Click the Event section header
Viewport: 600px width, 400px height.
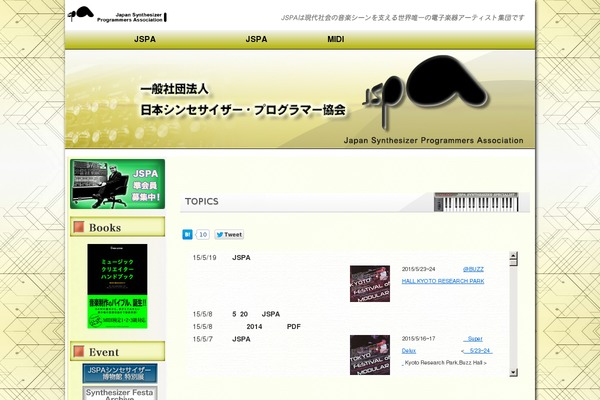tap(117, 351)
